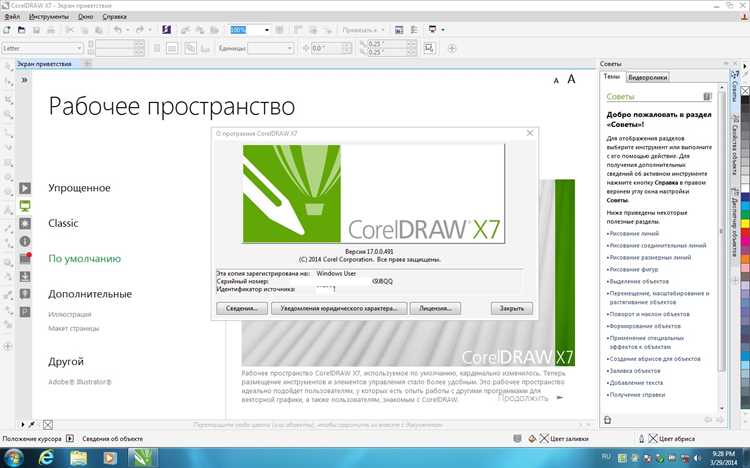Click the info circle sidebar icon

click(25, 241)
